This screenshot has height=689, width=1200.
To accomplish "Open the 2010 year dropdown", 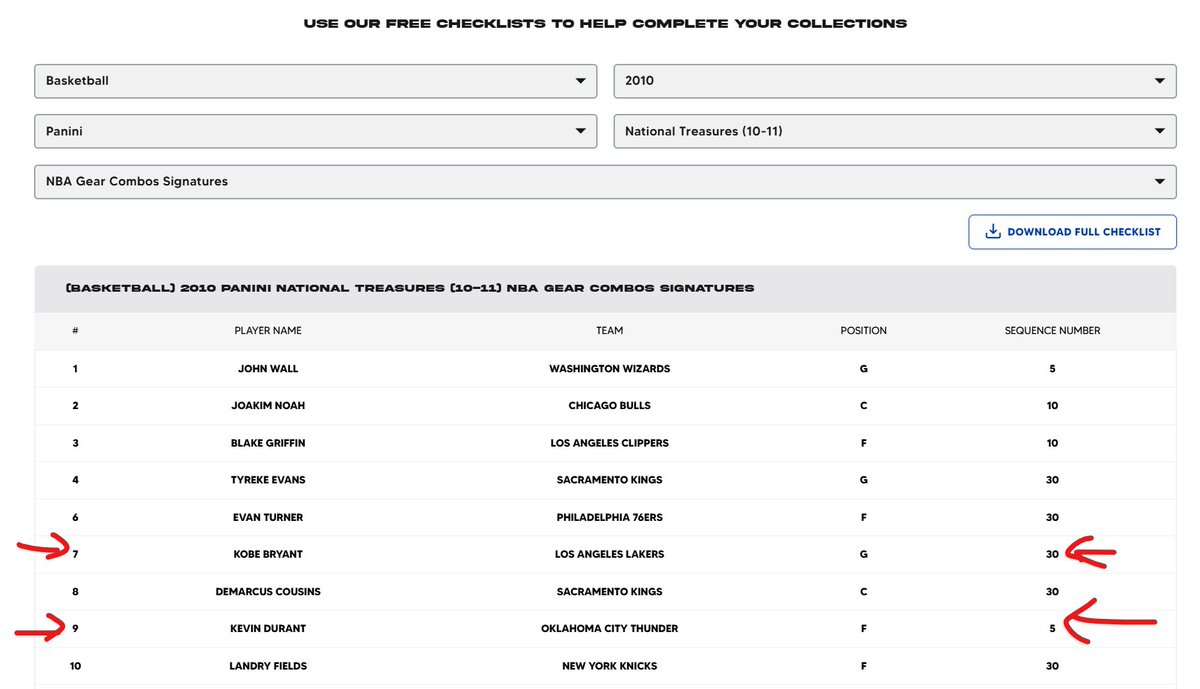I will pyautogui.click(x=895, y=81).
